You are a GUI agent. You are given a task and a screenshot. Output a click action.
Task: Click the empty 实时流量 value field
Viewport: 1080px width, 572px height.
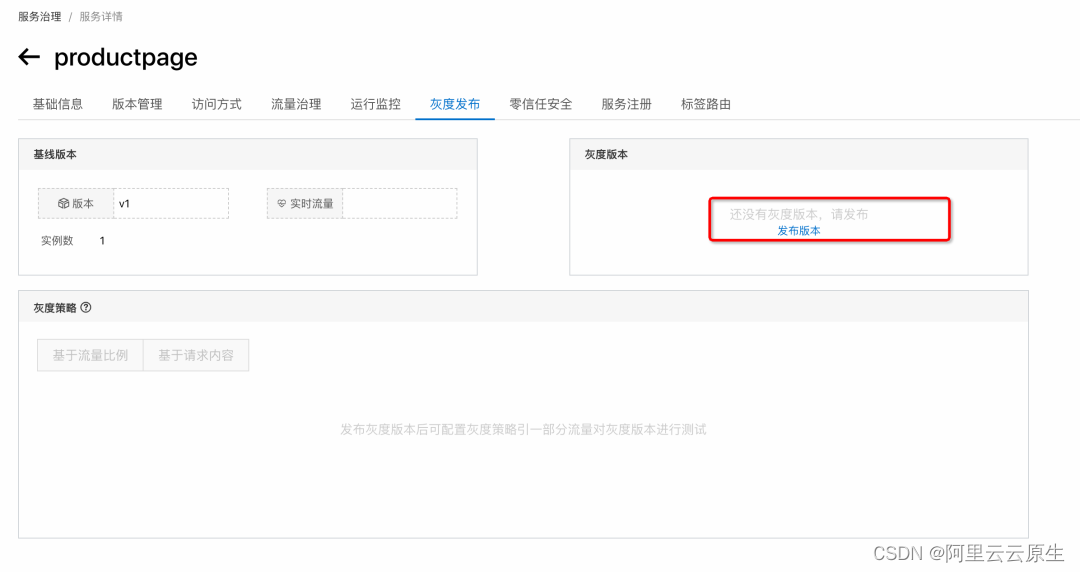point(399,203)
